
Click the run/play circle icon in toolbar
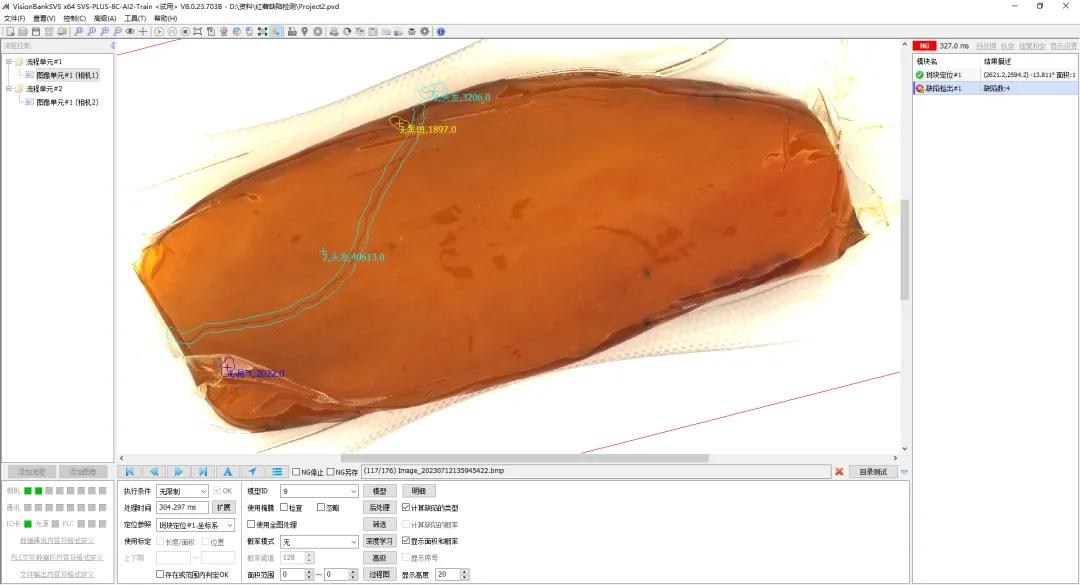tap(159, 32)
